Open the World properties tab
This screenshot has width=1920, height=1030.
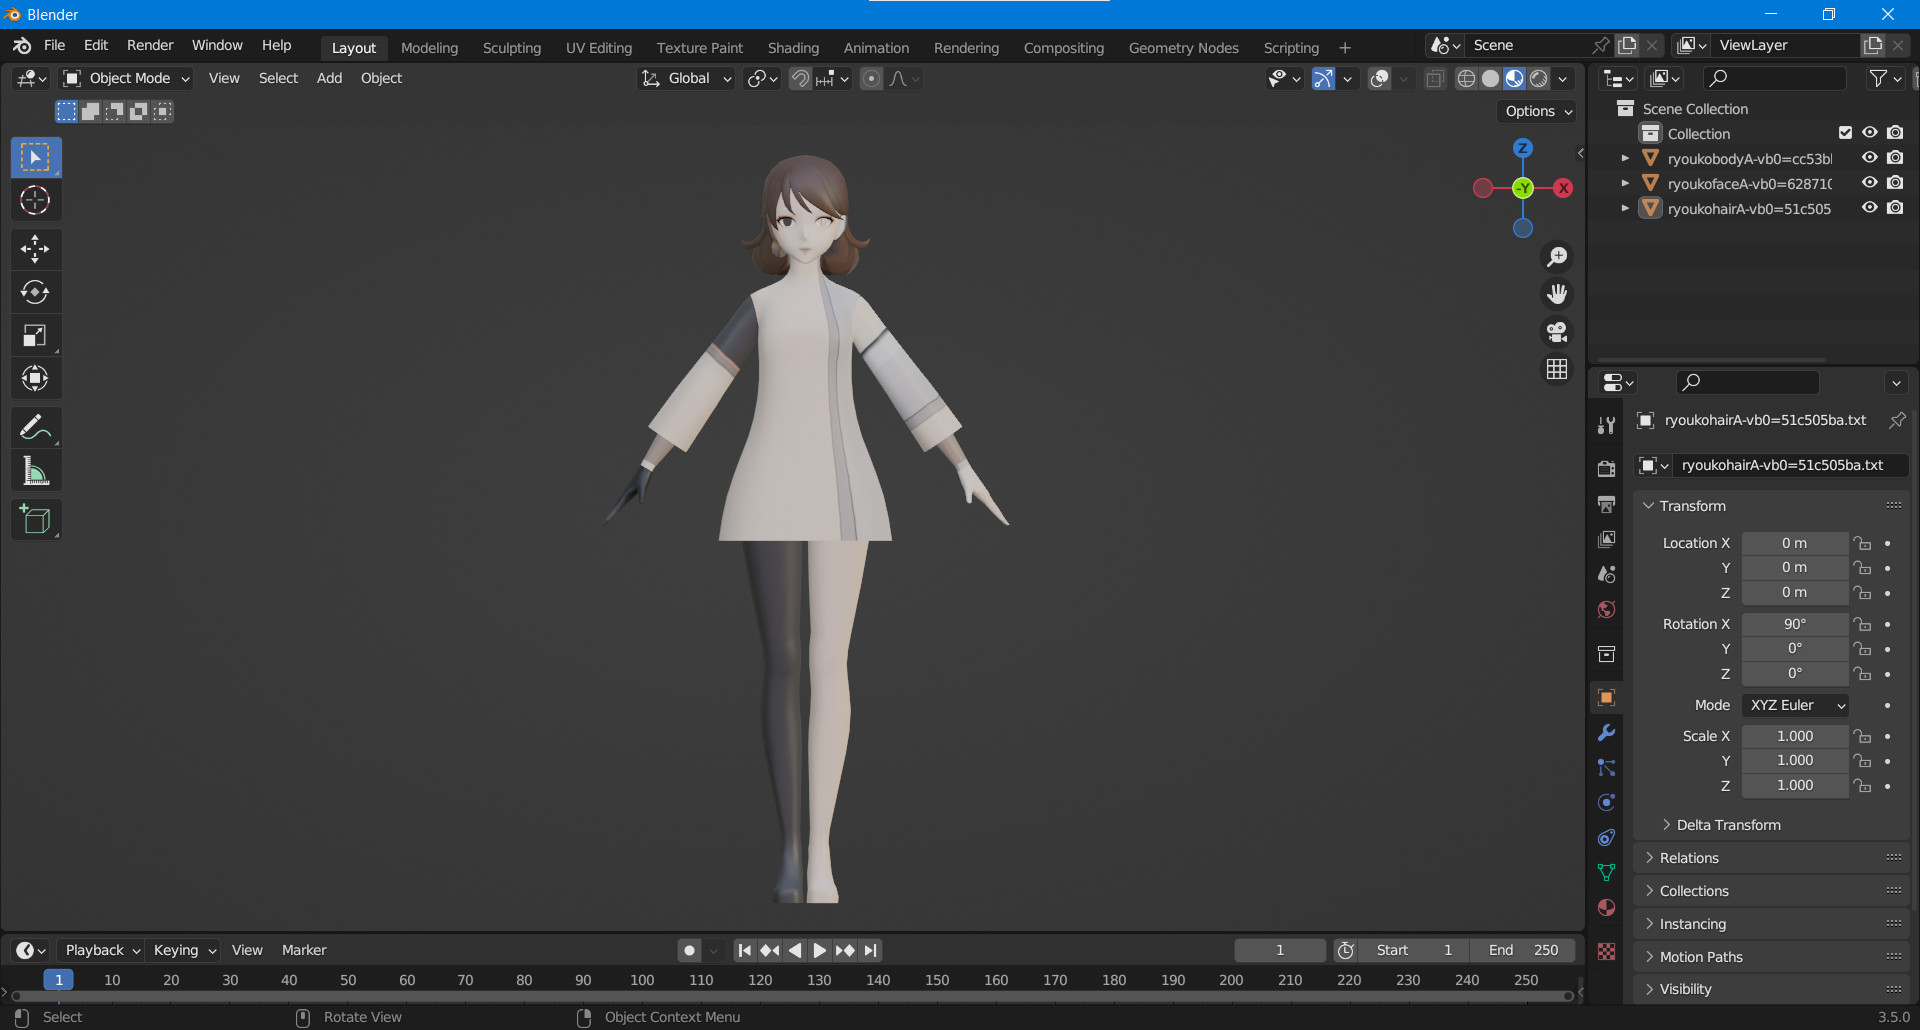1606,609
